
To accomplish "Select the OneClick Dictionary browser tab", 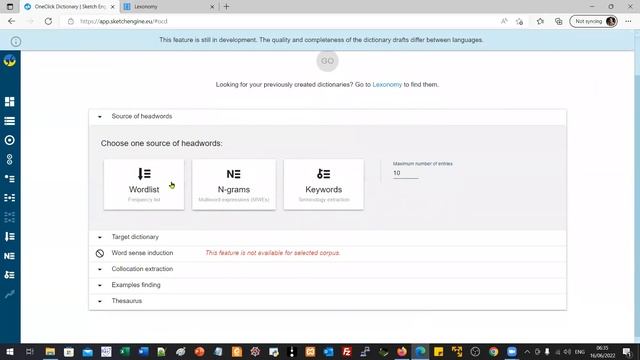I will 69,7.
